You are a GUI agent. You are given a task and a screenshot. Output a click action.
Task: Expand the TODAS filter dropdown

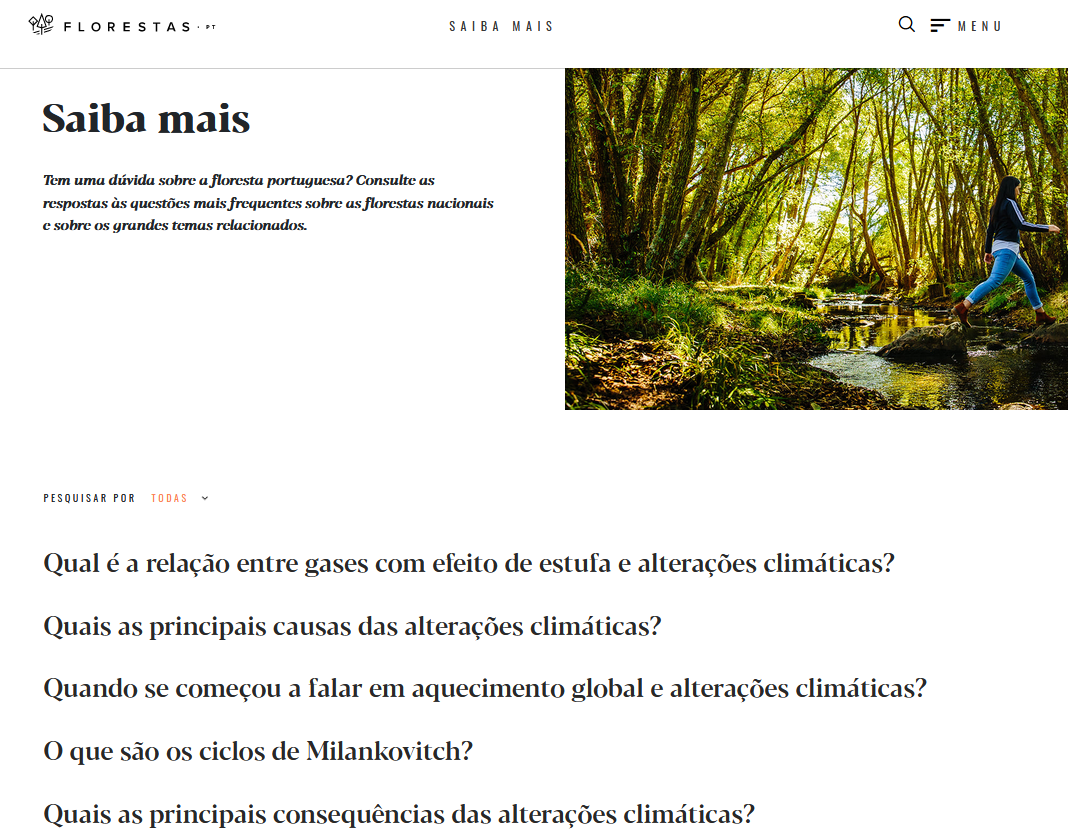pyautogui.click(x=169, y=499)
